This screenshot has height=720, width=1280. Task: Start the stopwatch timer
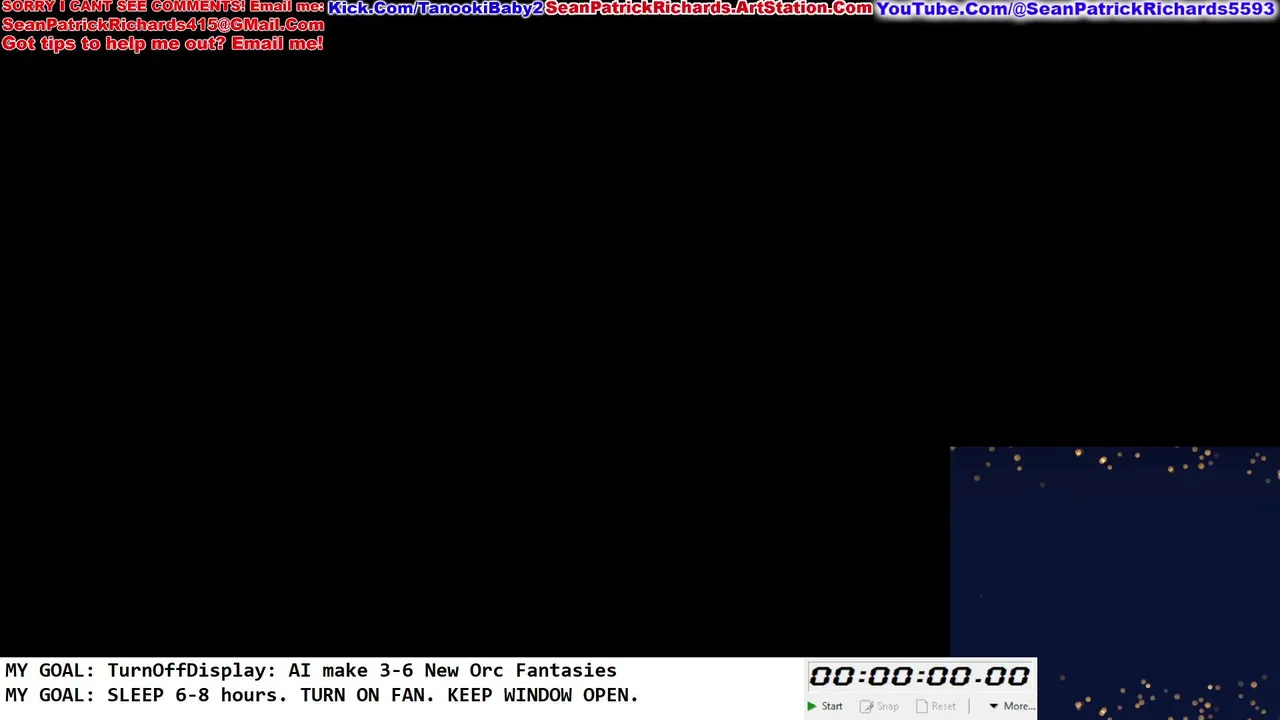tap(825, 706)
